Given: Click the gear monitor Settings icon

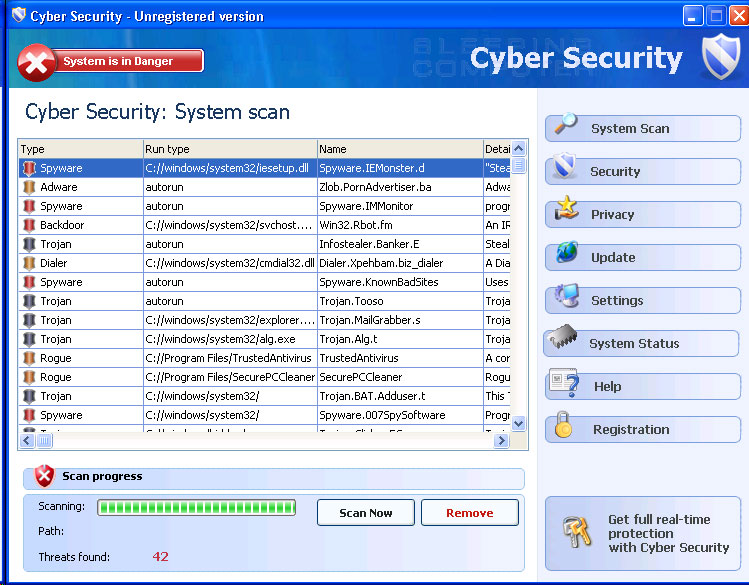Looking at the screenshot, I should (x=567, y=295).
